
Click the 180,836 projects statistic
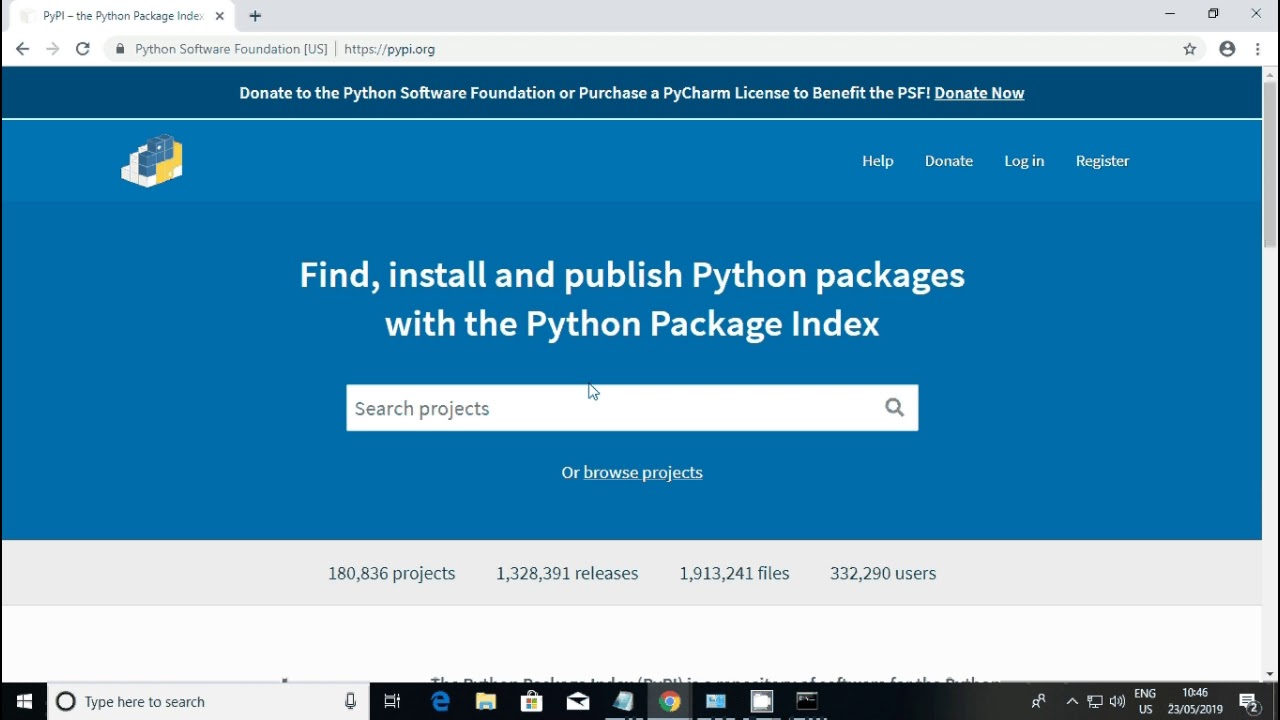coord(392,573)
